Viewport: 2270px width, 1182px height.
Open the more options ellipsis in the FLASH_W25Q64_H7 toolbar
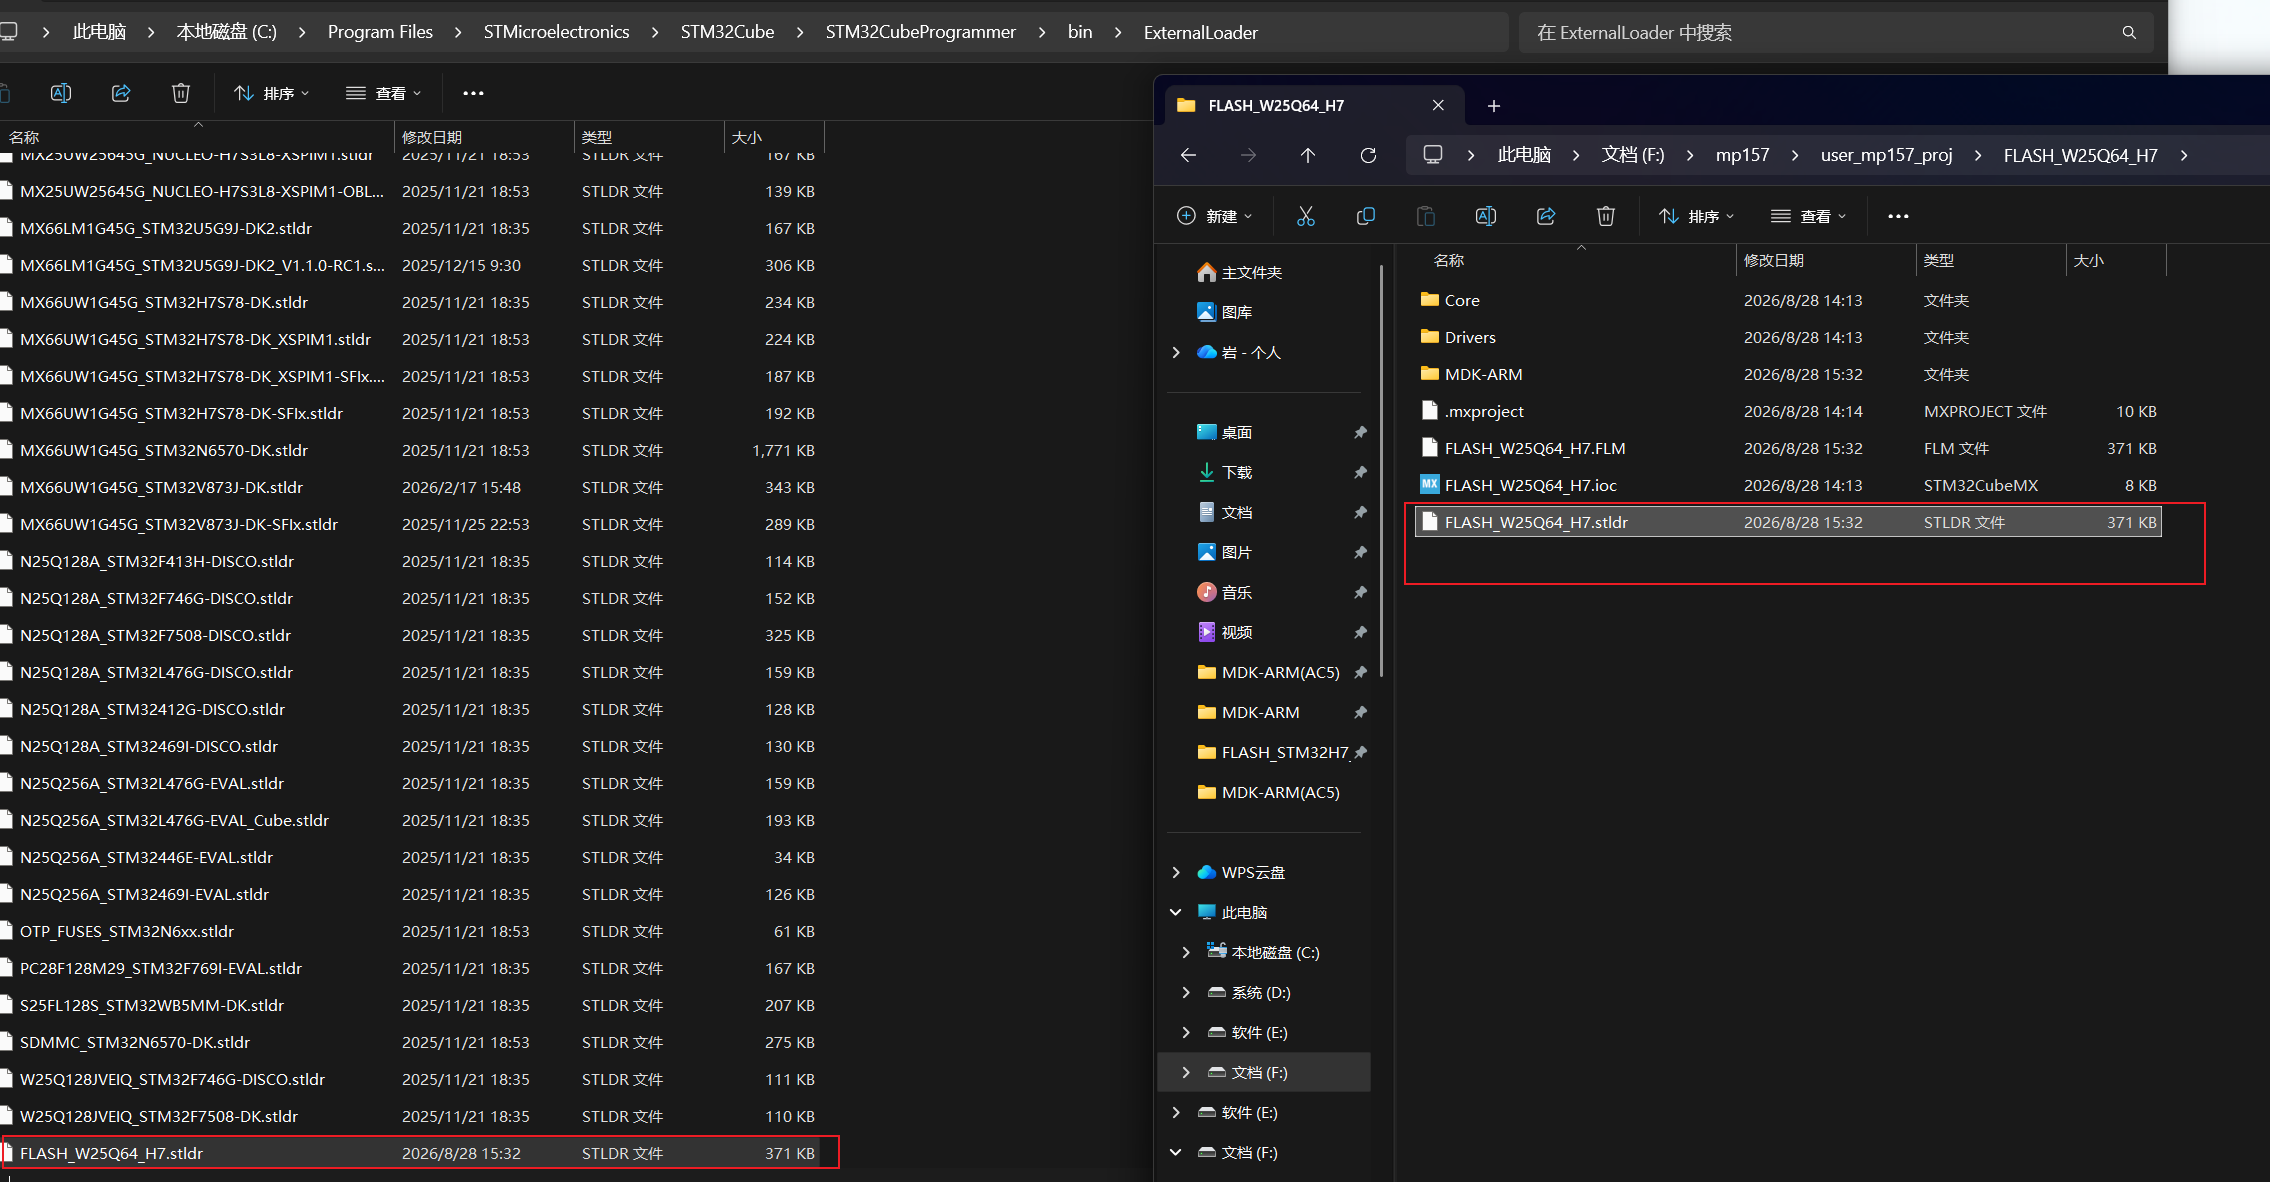[x=1898, y=216]
